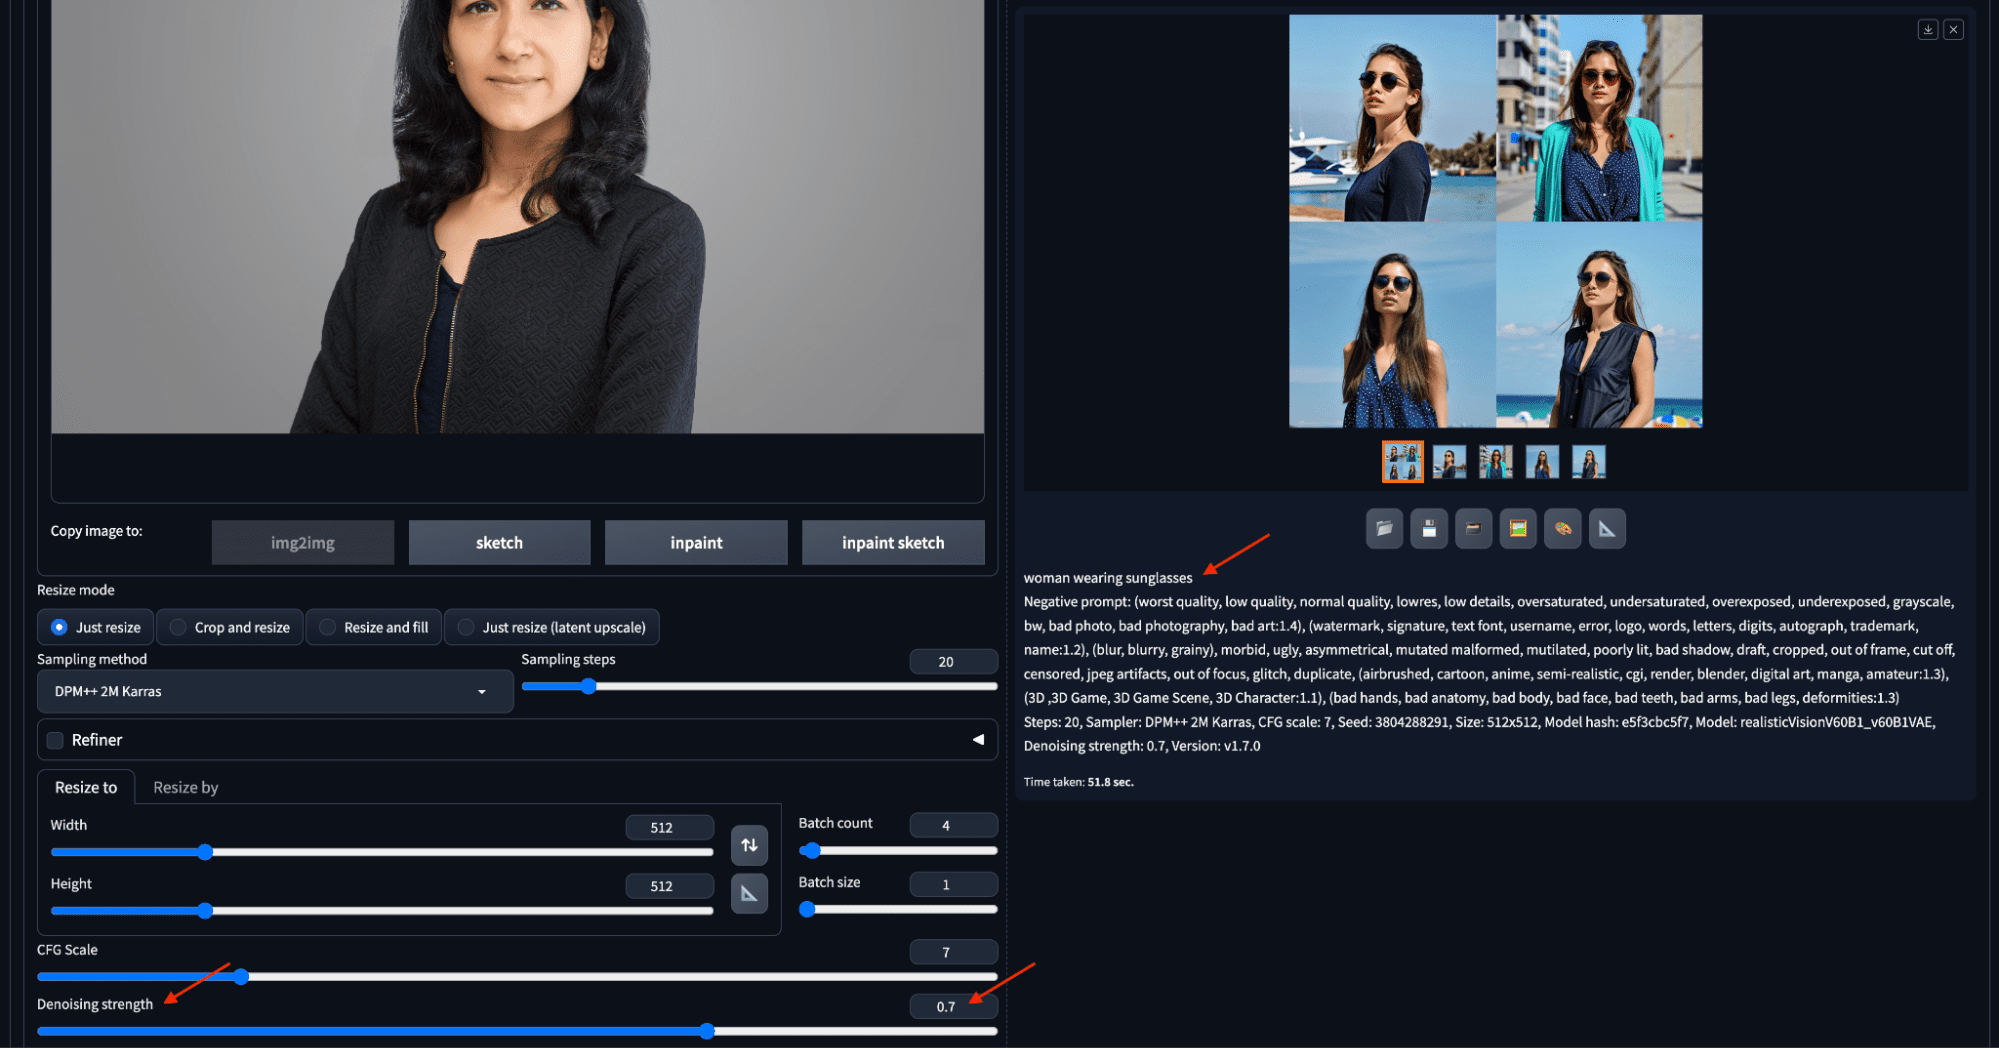Click the Batch size value field
The image size is (1999, 1049).
coord(953,884)
